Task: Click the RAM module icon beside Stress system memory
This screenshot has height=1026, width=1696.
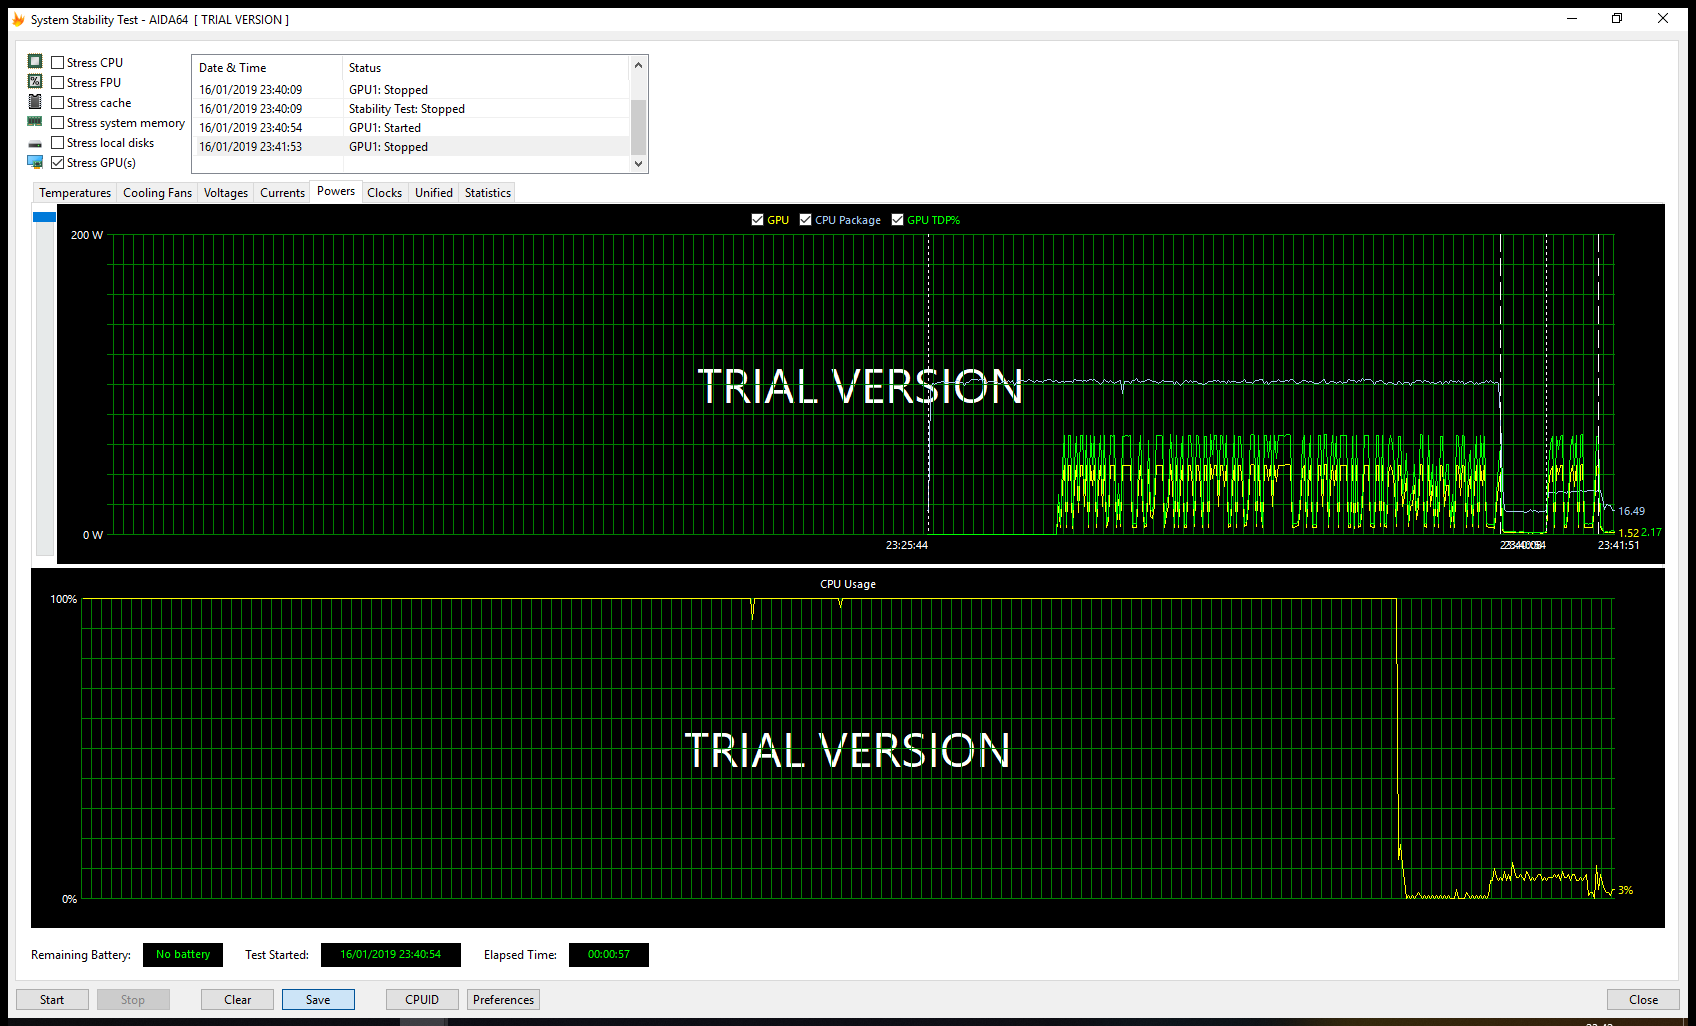Action: (35, 121)
